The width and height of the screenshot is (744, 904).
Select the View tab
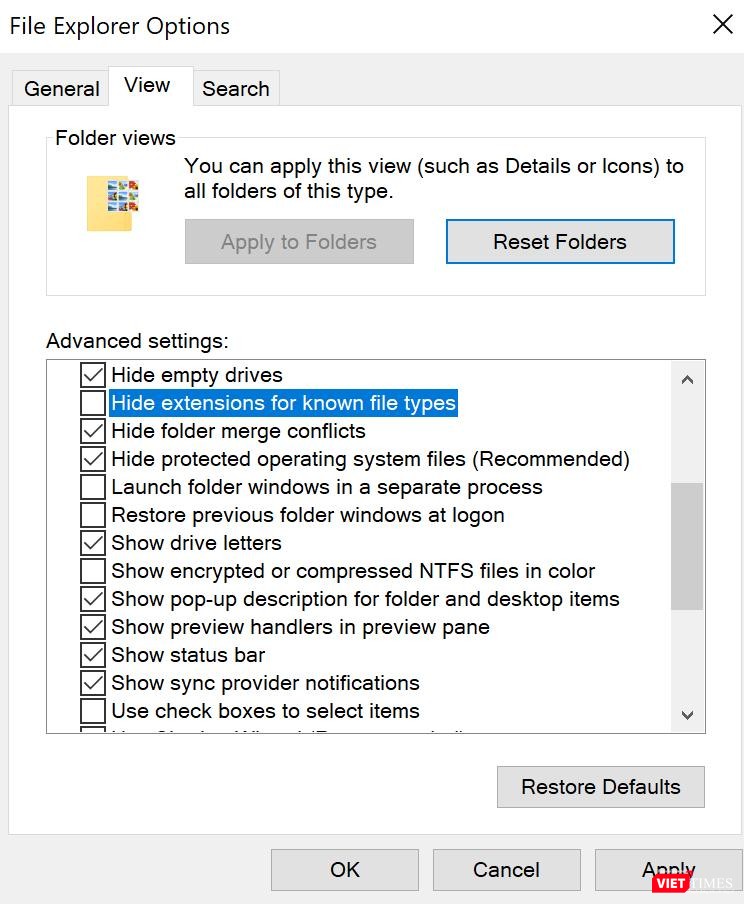[x=148, y=86]
